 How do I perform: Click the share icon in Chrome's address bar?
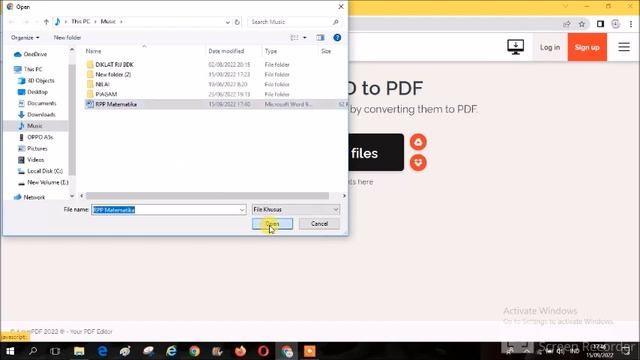(567, 24)
